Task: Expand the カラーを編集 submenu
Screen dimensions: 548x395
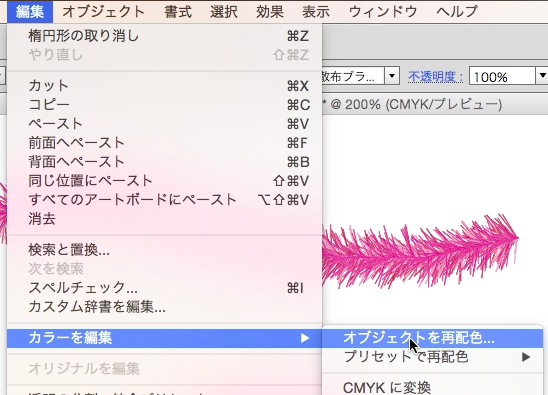Action: (164, 338)
